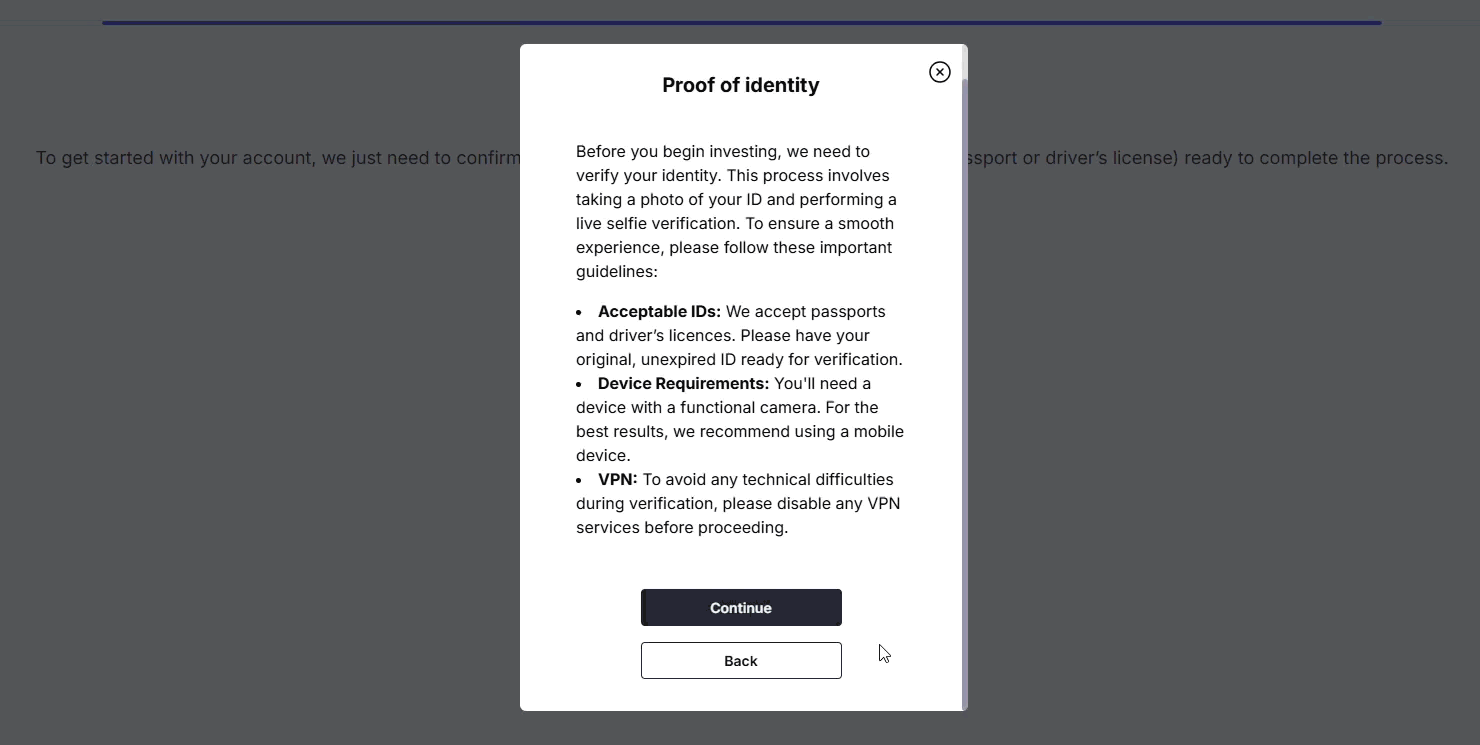Click Continue to proceed with verification
1480x745 pixels.
click(740, 607)
